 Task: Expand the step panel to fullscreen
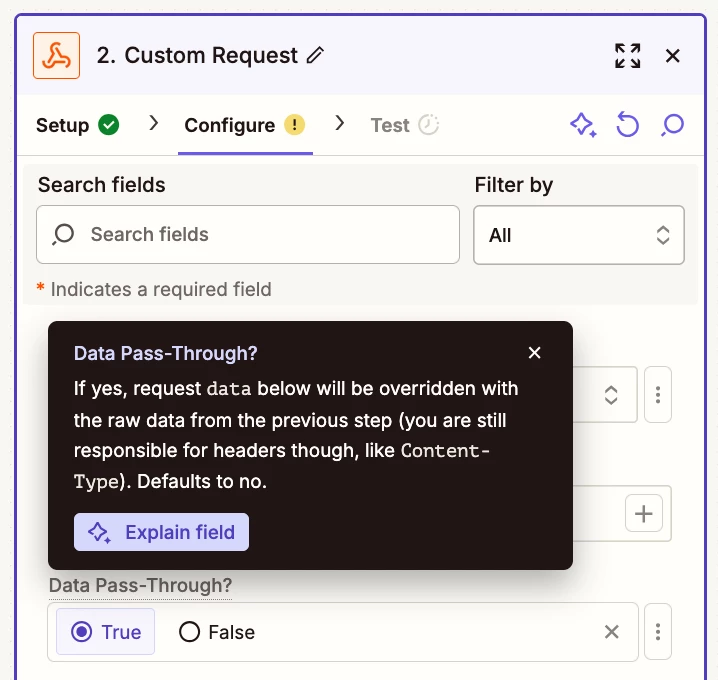[x=627, y=56]
